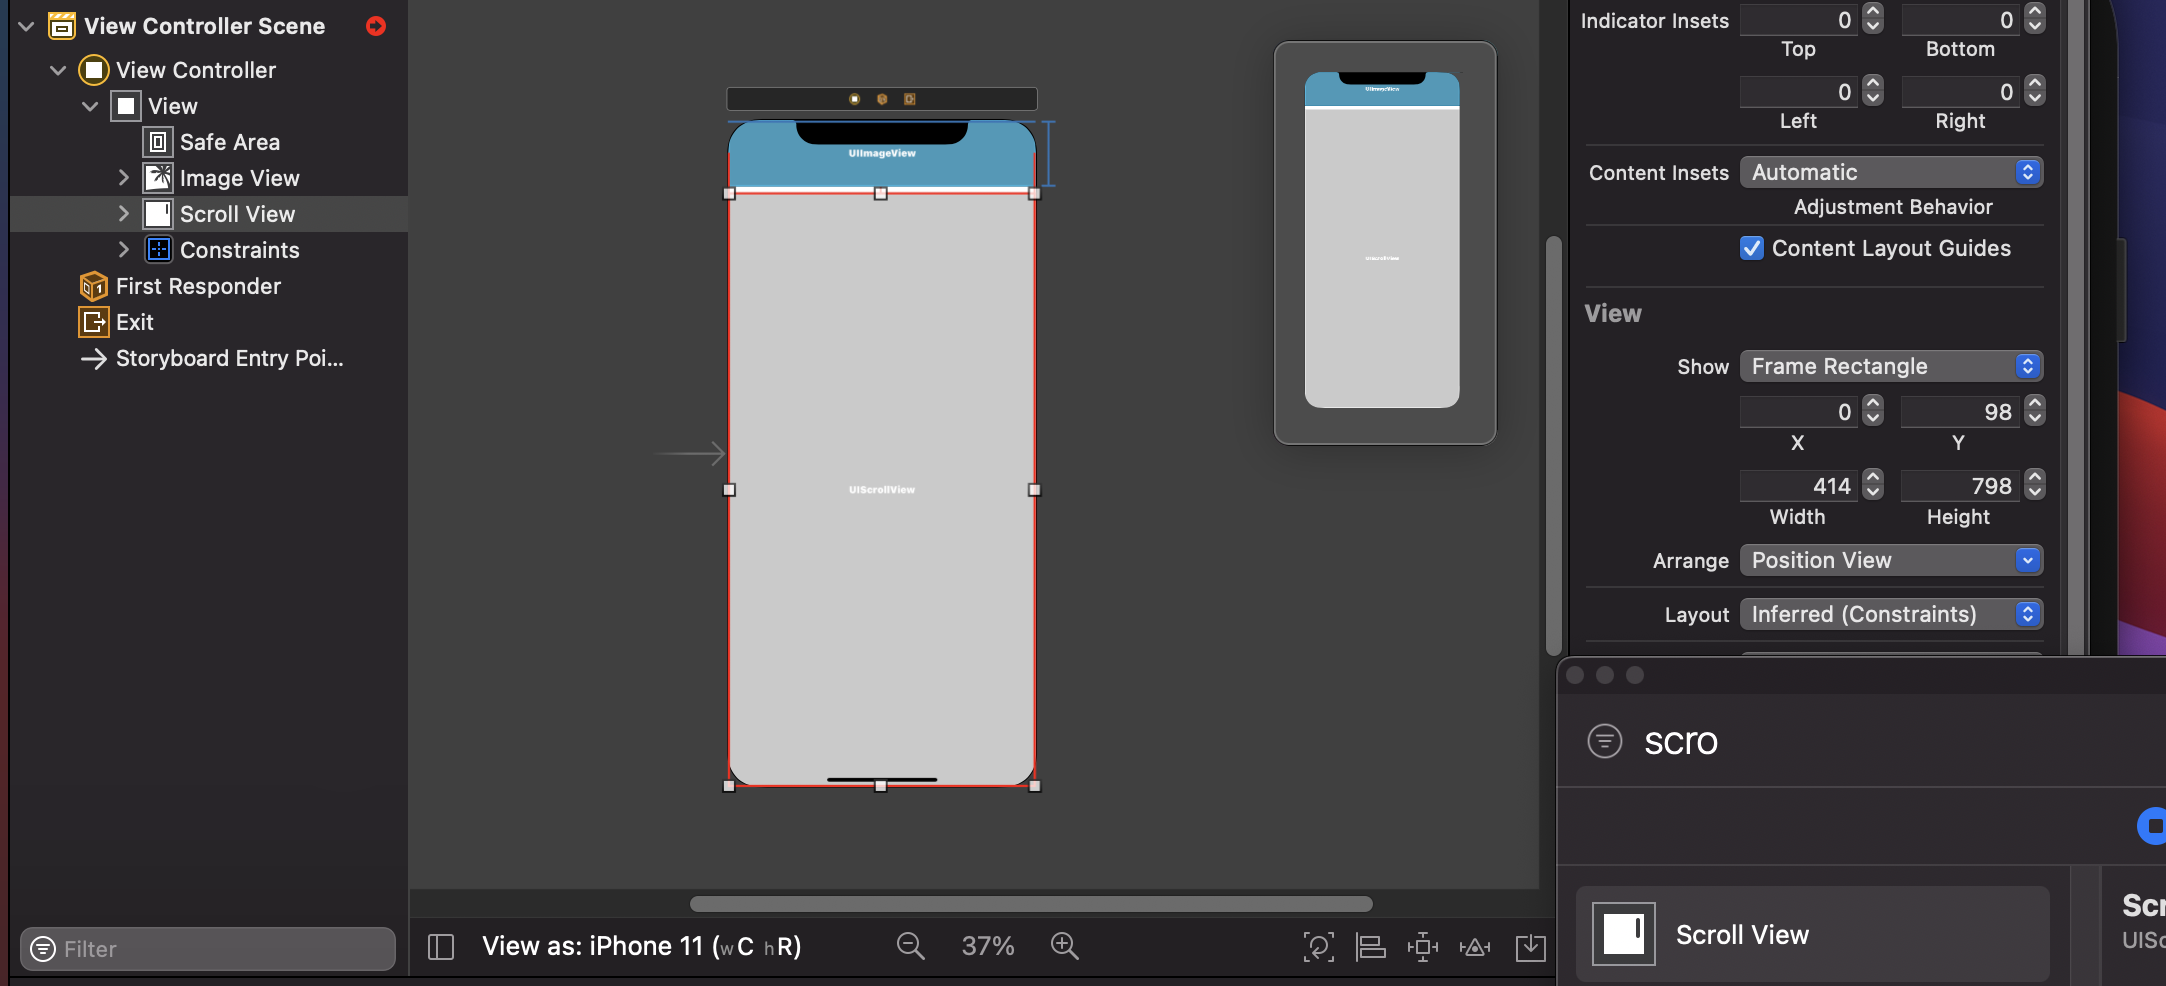Open Resolve Auto Layout Issues menu
This screenshot has height=986, width=2166.
pyautogui.click(x=1475, y=947)
